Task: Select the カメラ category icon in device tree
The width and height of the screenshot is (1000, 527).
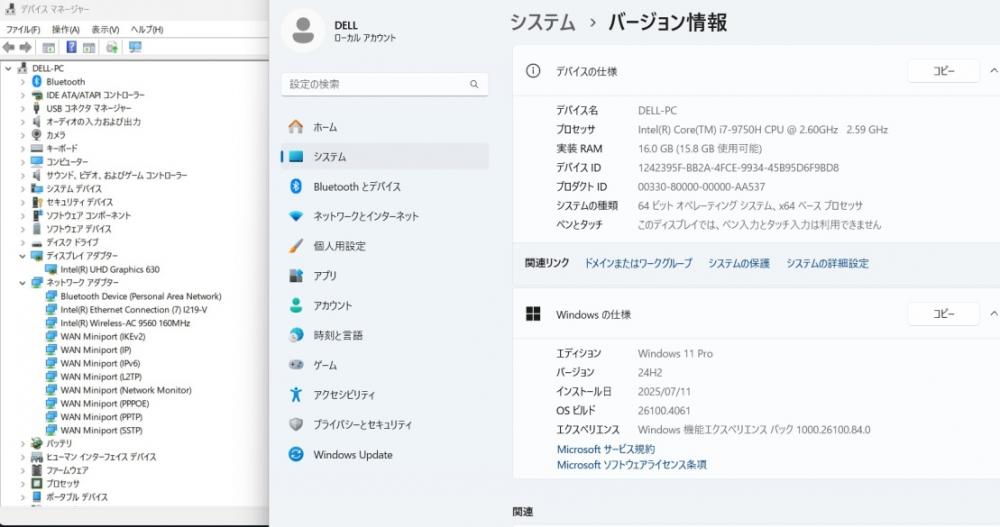Action: 37,135
